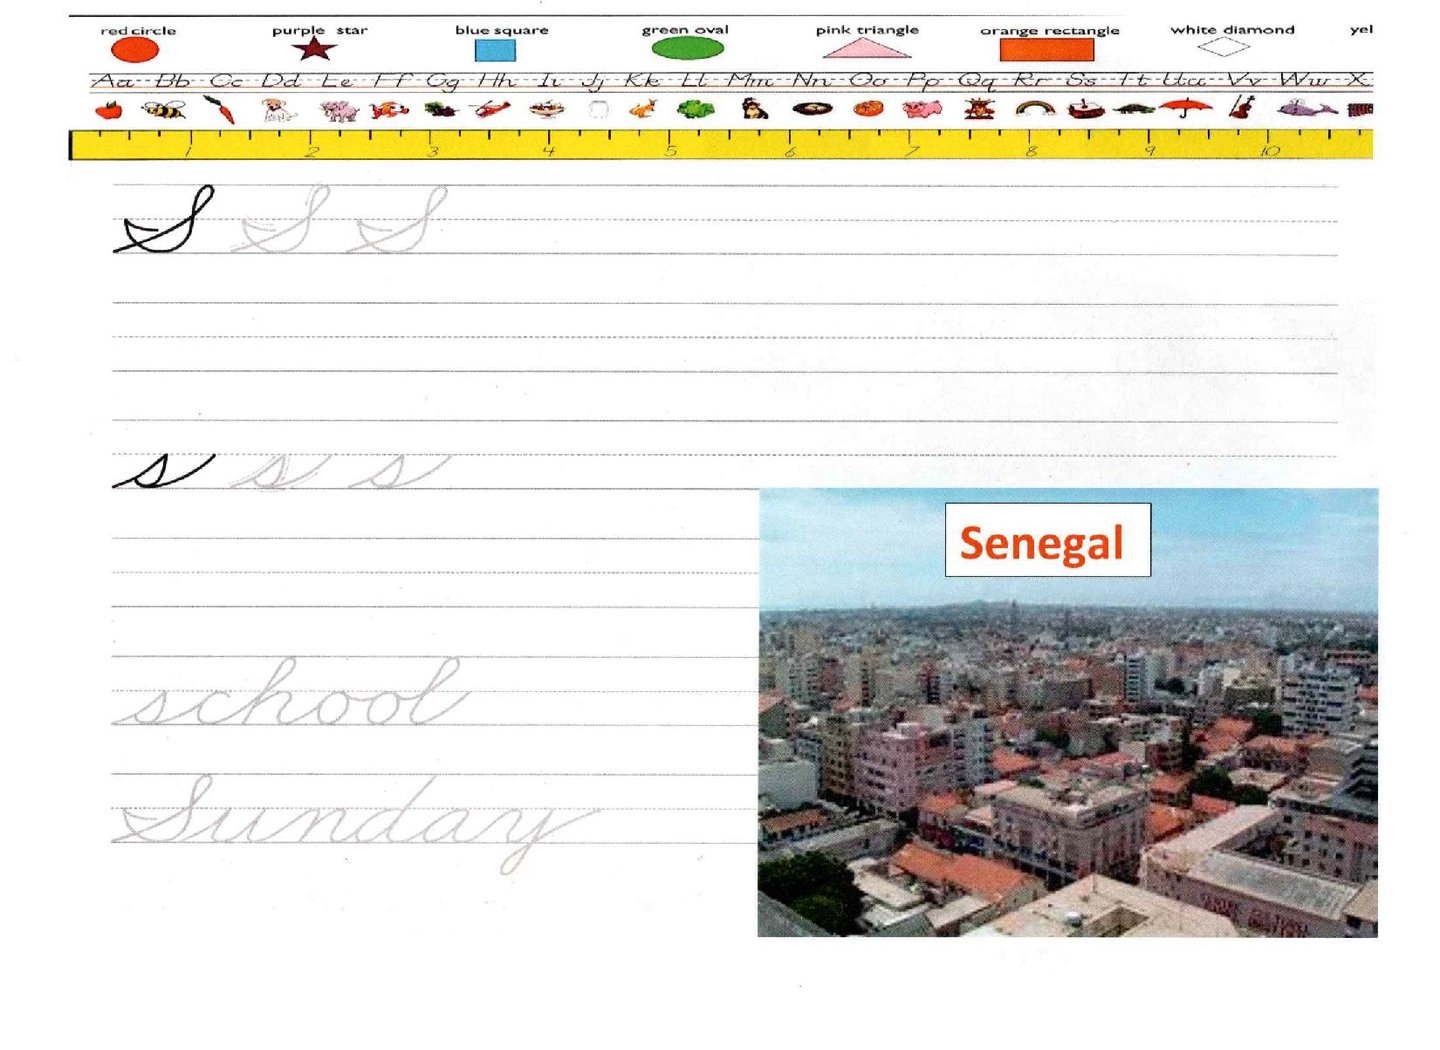Click the number 7 on the ruler
Image resolution: width=1440 pixels, height=1050 pixels.
tap(912, 152)
